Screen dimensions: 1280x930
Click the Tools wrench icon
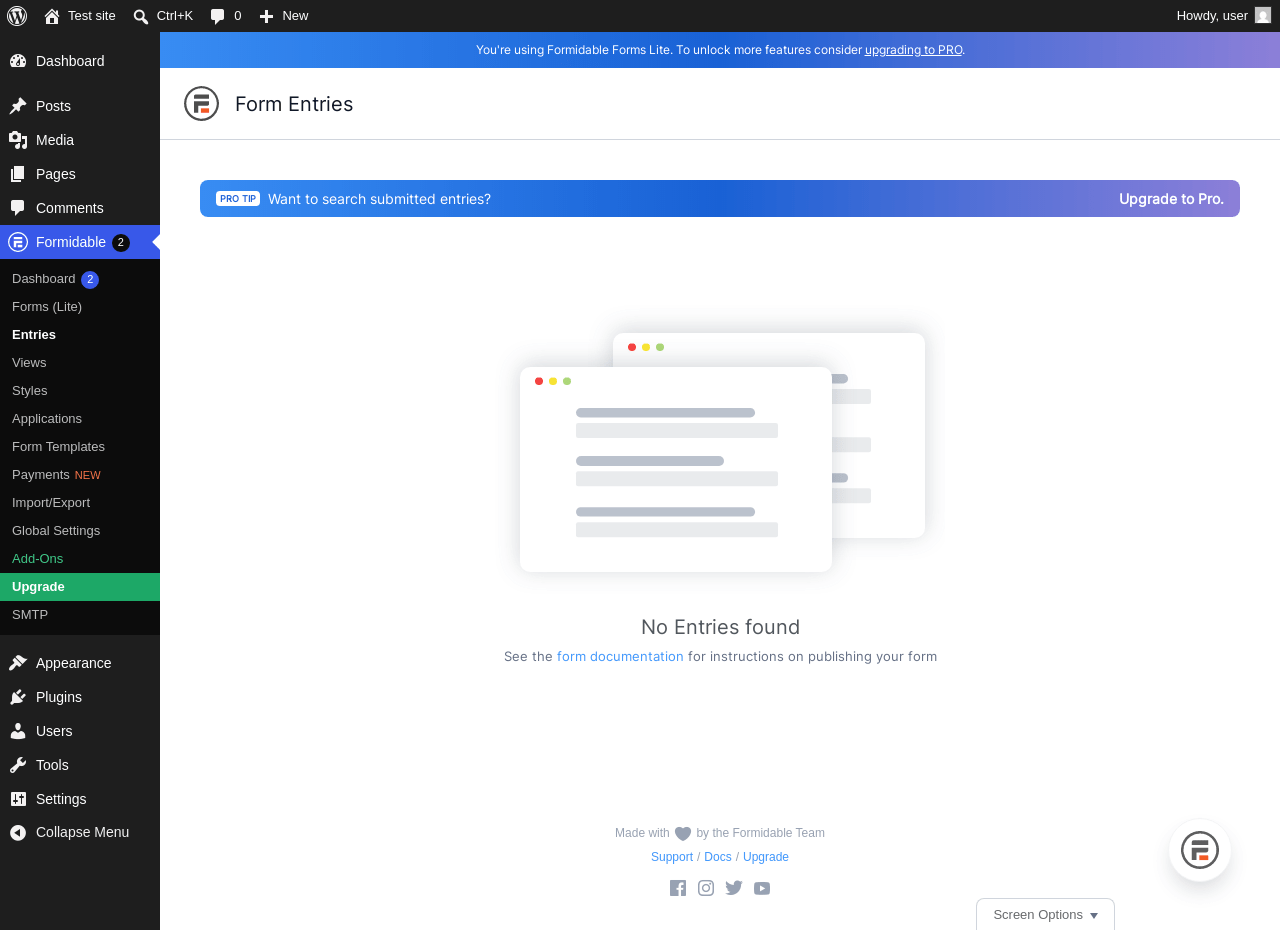coord(18,765)
